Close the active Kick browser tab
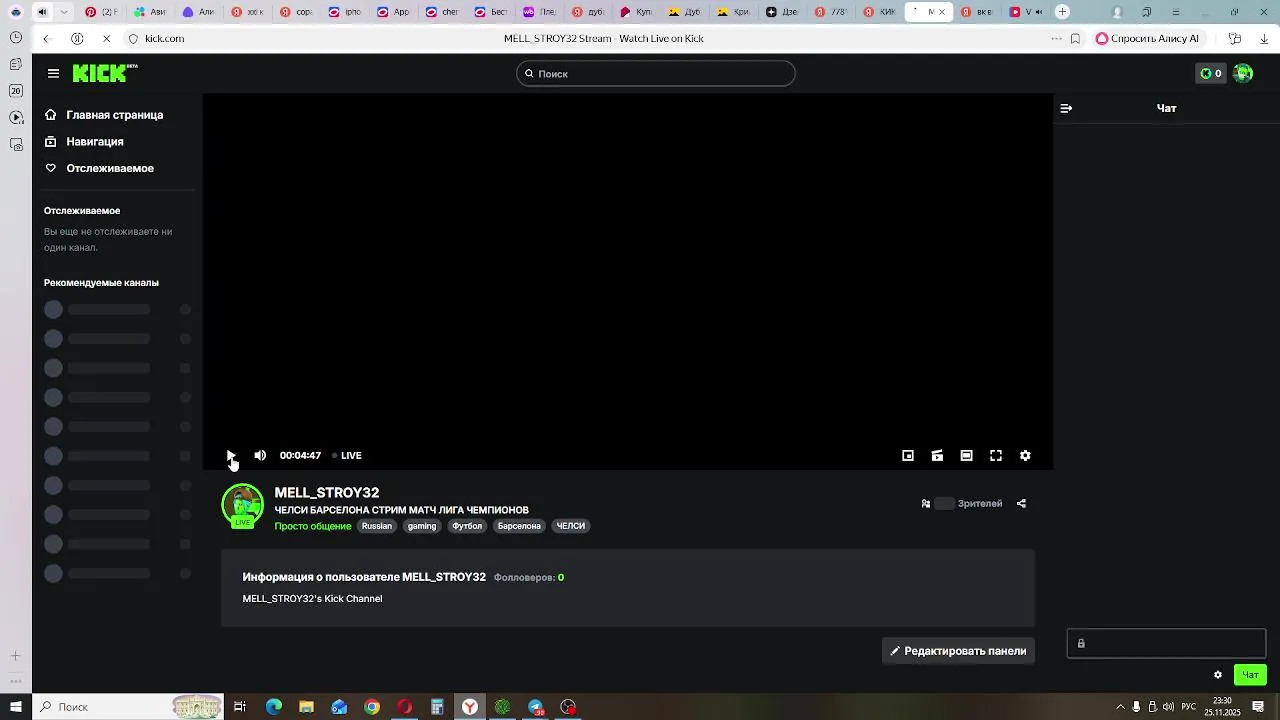The width and height of the screenshot is (1280, 720). (x=941, y=12)
